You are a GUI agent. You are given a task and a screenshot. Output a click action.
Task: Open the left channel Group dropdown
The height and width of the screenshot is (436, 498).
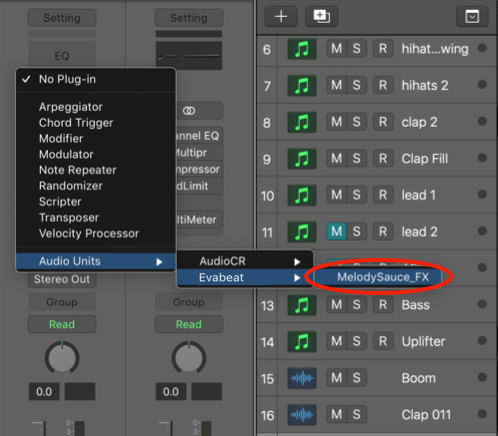point(62,302)
